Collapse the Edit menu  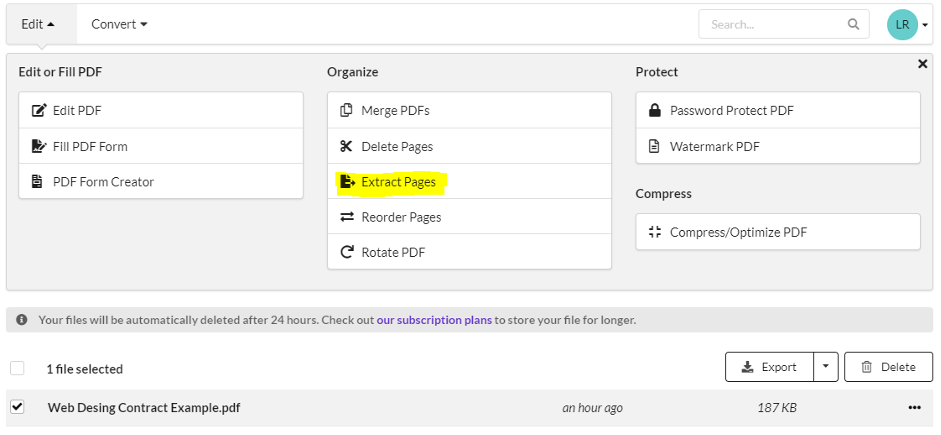coord(38,25)
